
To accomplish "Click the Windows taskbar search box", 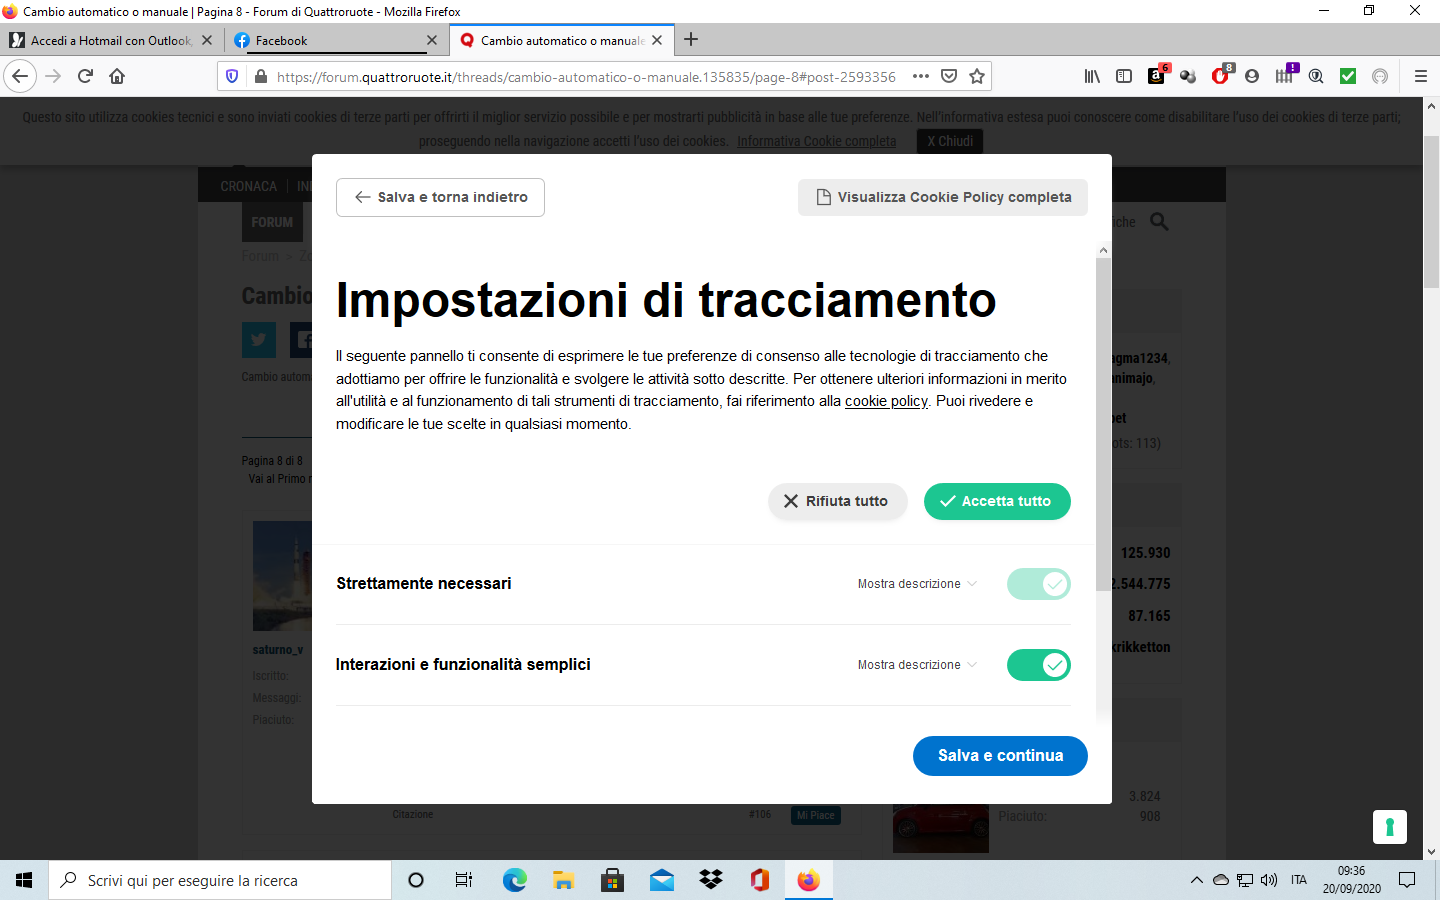I will [x=220, y=880].
